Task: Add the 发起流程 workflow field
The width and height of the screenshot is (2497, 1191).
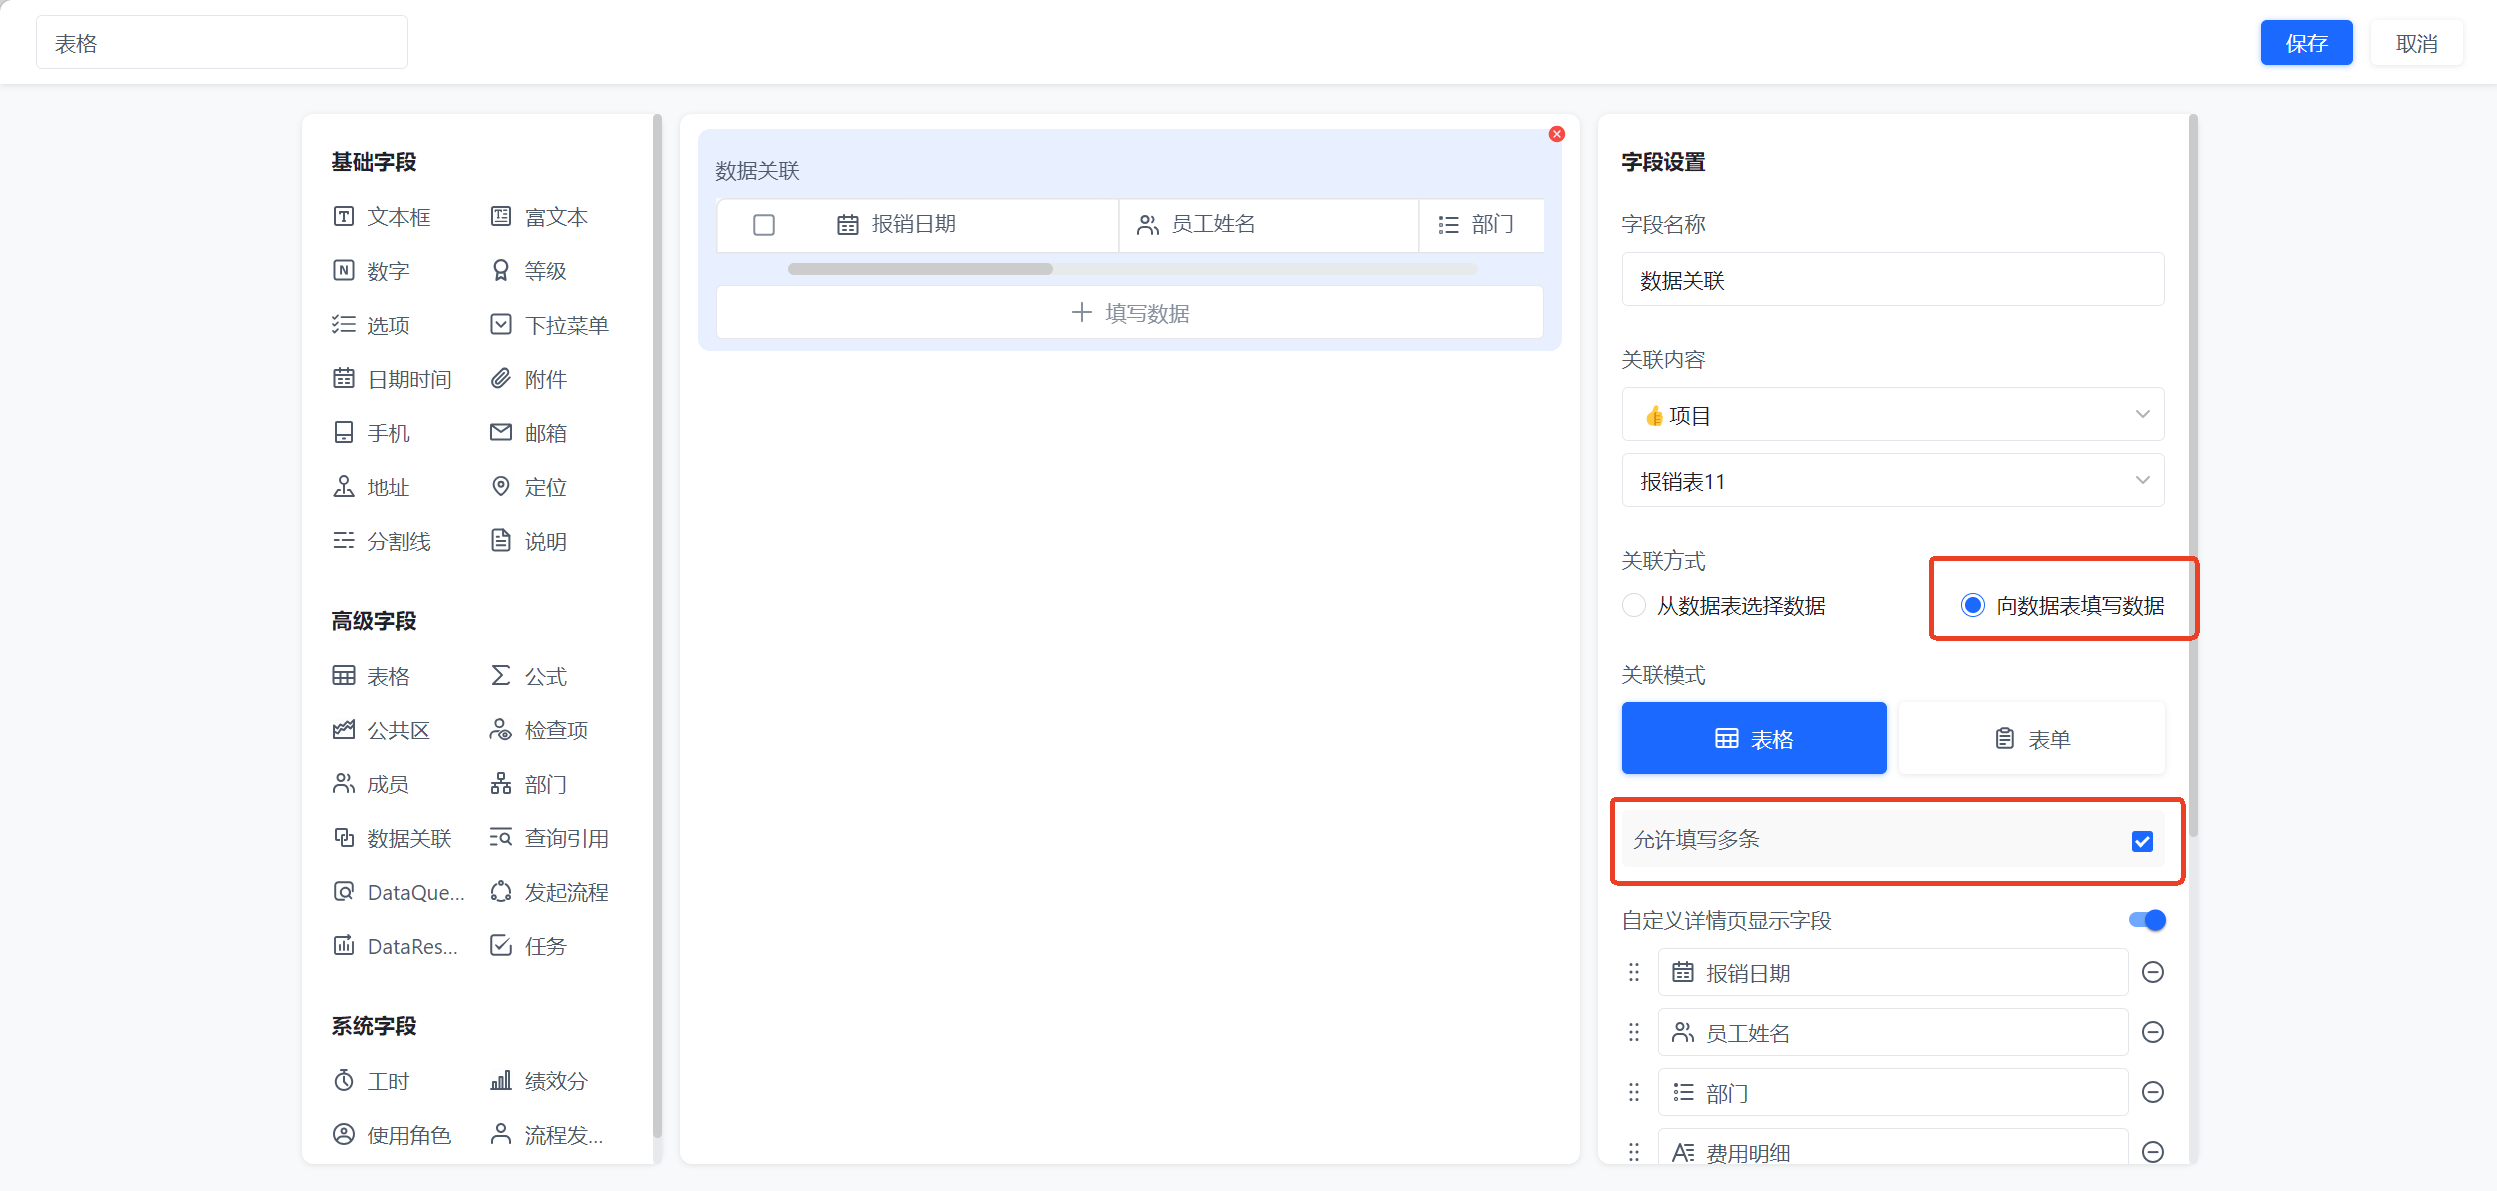Action: (549, 892)
